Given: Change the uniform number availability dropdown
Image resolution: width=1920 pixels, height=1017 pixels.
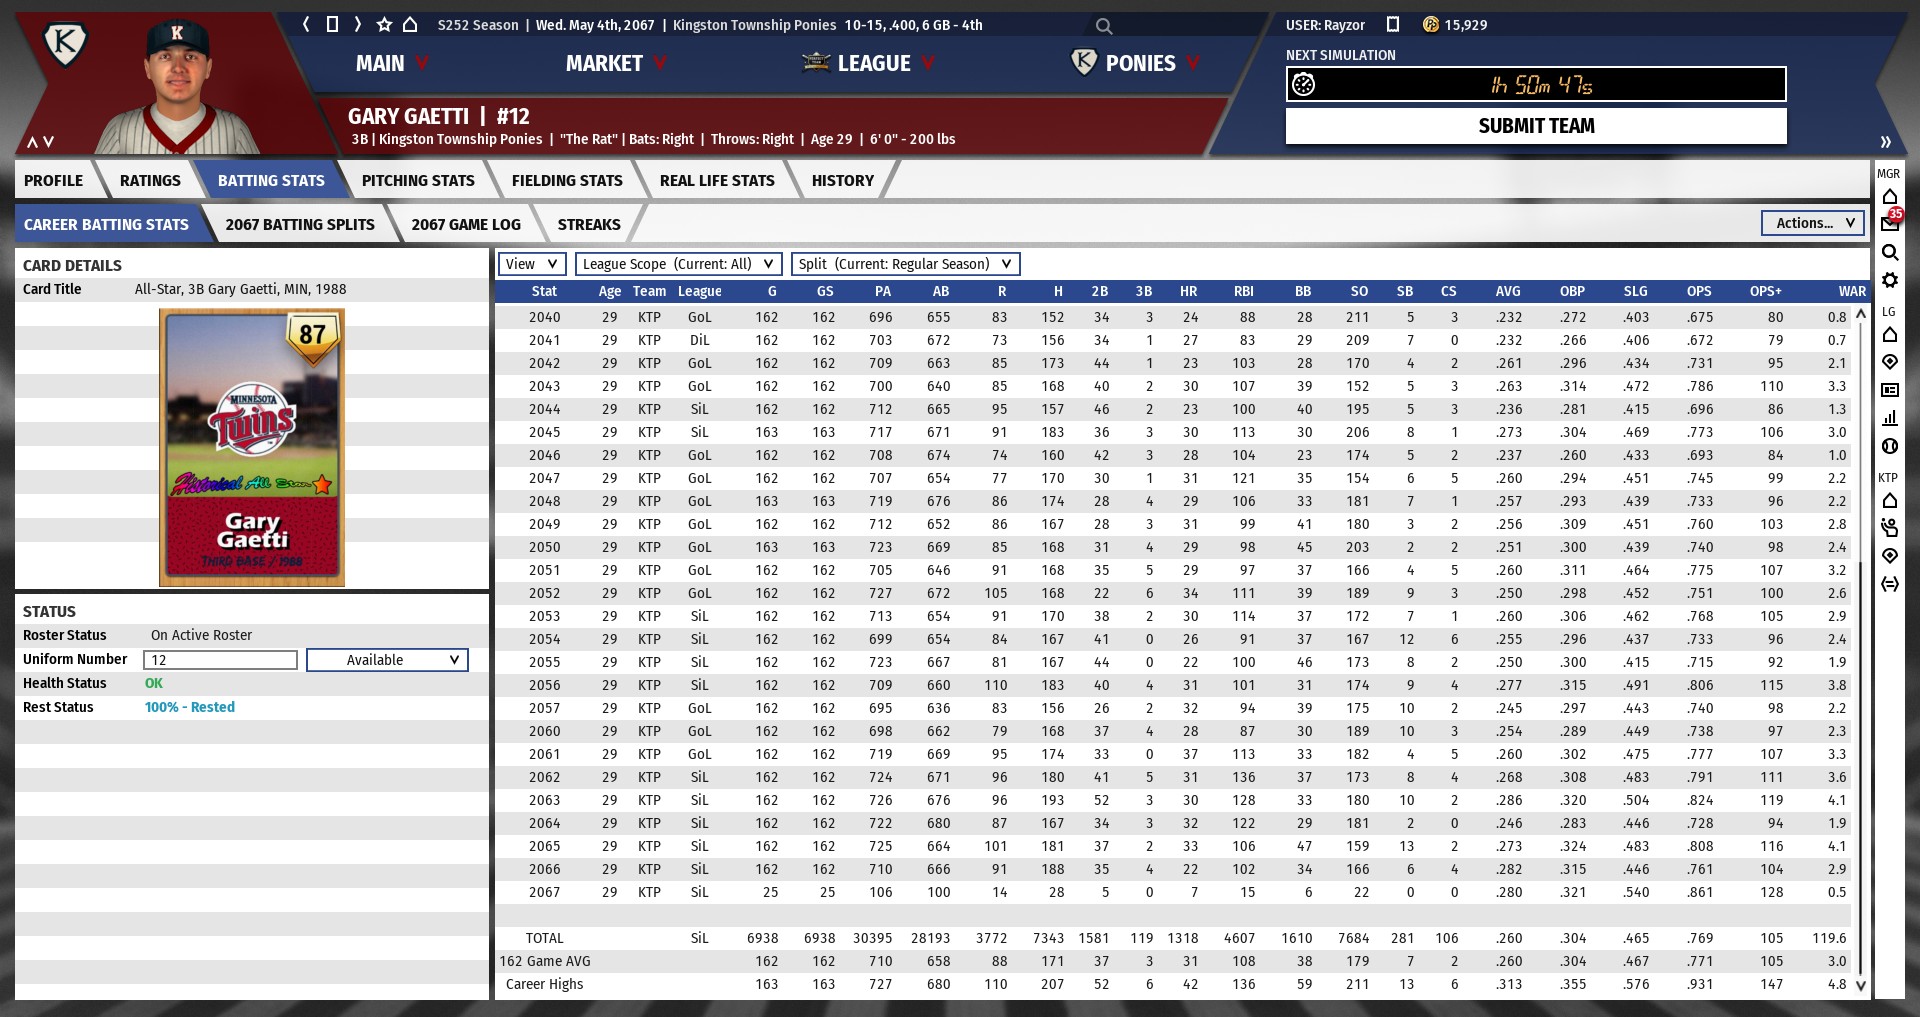Looking at the screenshot, I should click(x=387, y=659).
